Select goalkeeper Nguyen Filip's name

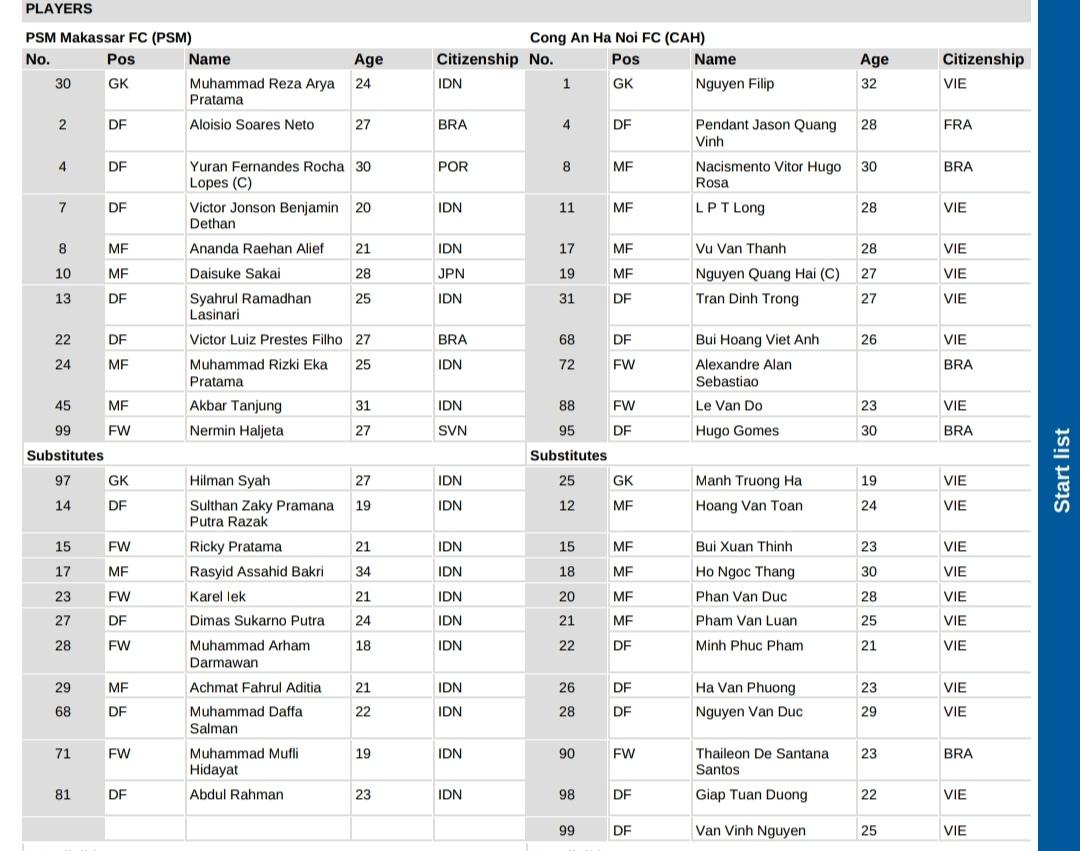coord(735,84)
